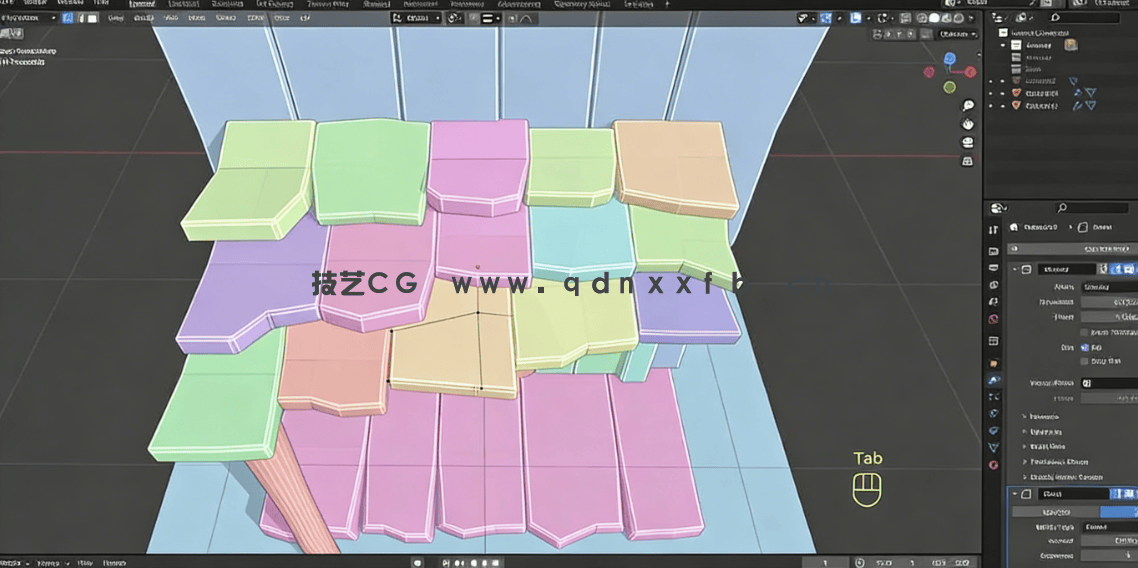Select solid viewport shading
Image resolution: width=1138 pixels, height=568 pixels.
tap(935, 17)
